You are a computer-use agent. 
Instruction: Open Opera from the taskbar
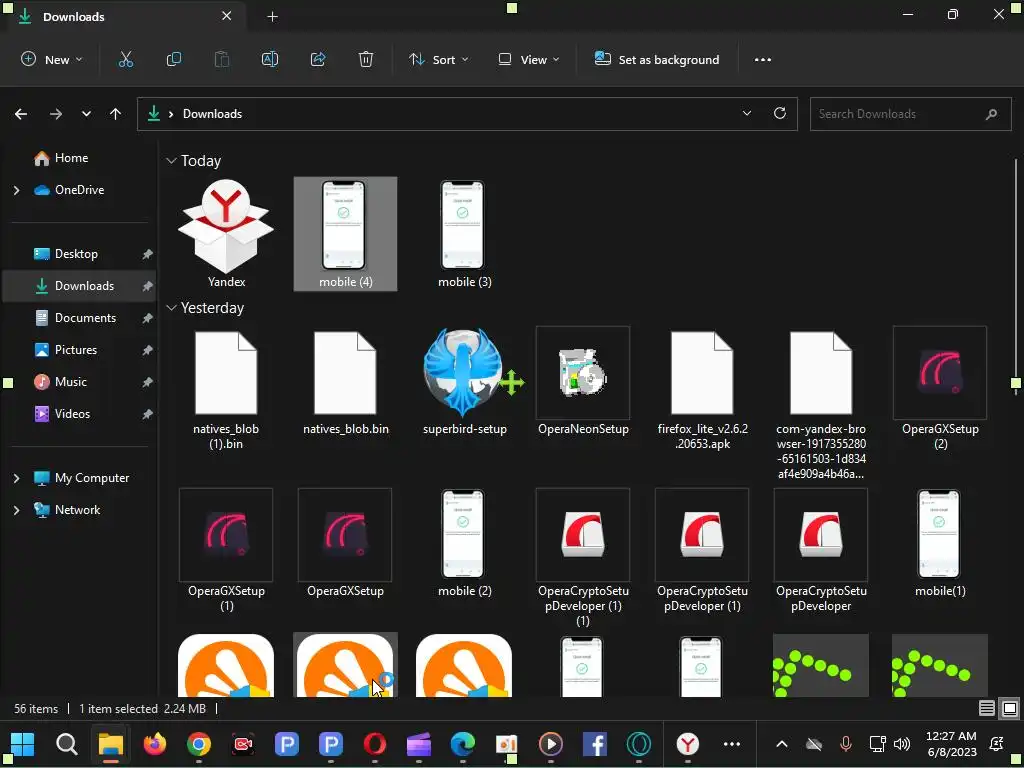tap(375, 744)
